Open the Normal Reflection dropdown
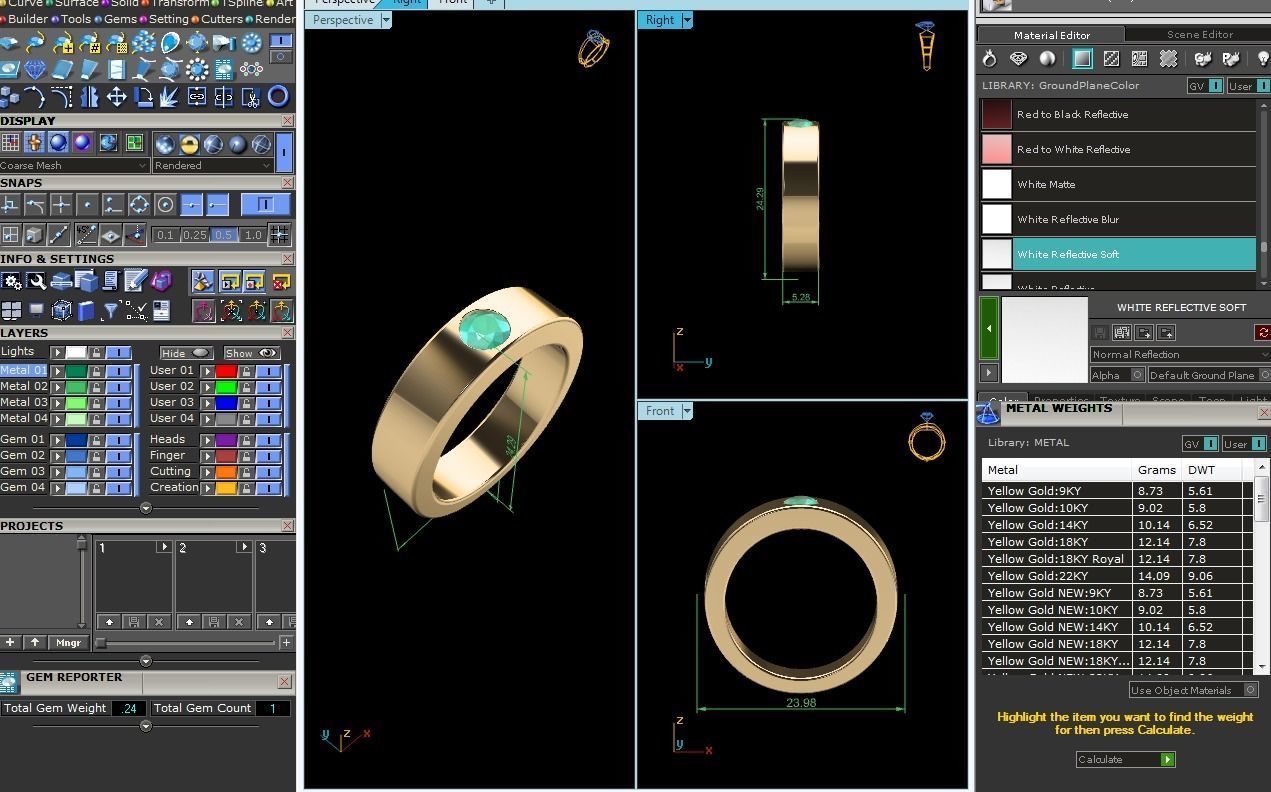 click(x=1180, y=354)
